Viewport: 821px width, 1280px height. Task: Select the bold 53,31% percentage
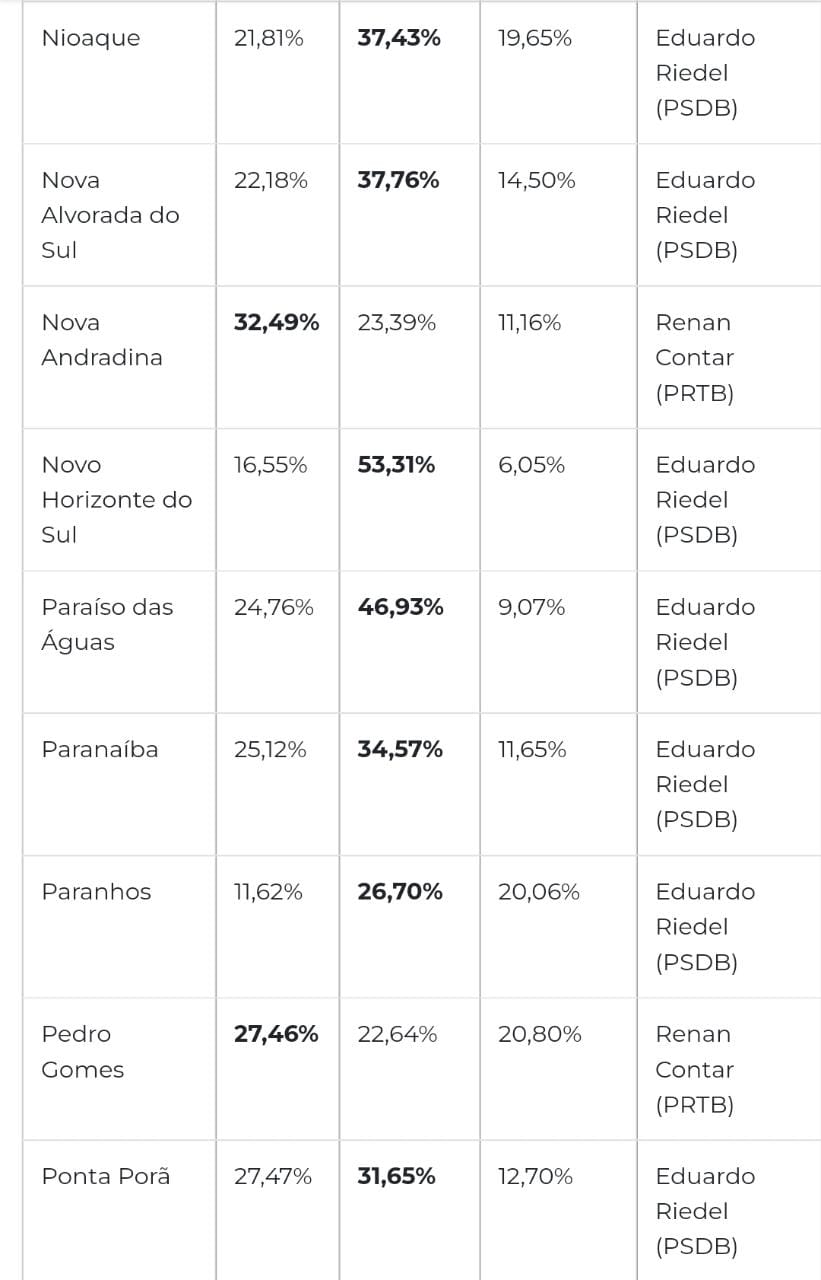pyautogui.click(x=396, y=465)
